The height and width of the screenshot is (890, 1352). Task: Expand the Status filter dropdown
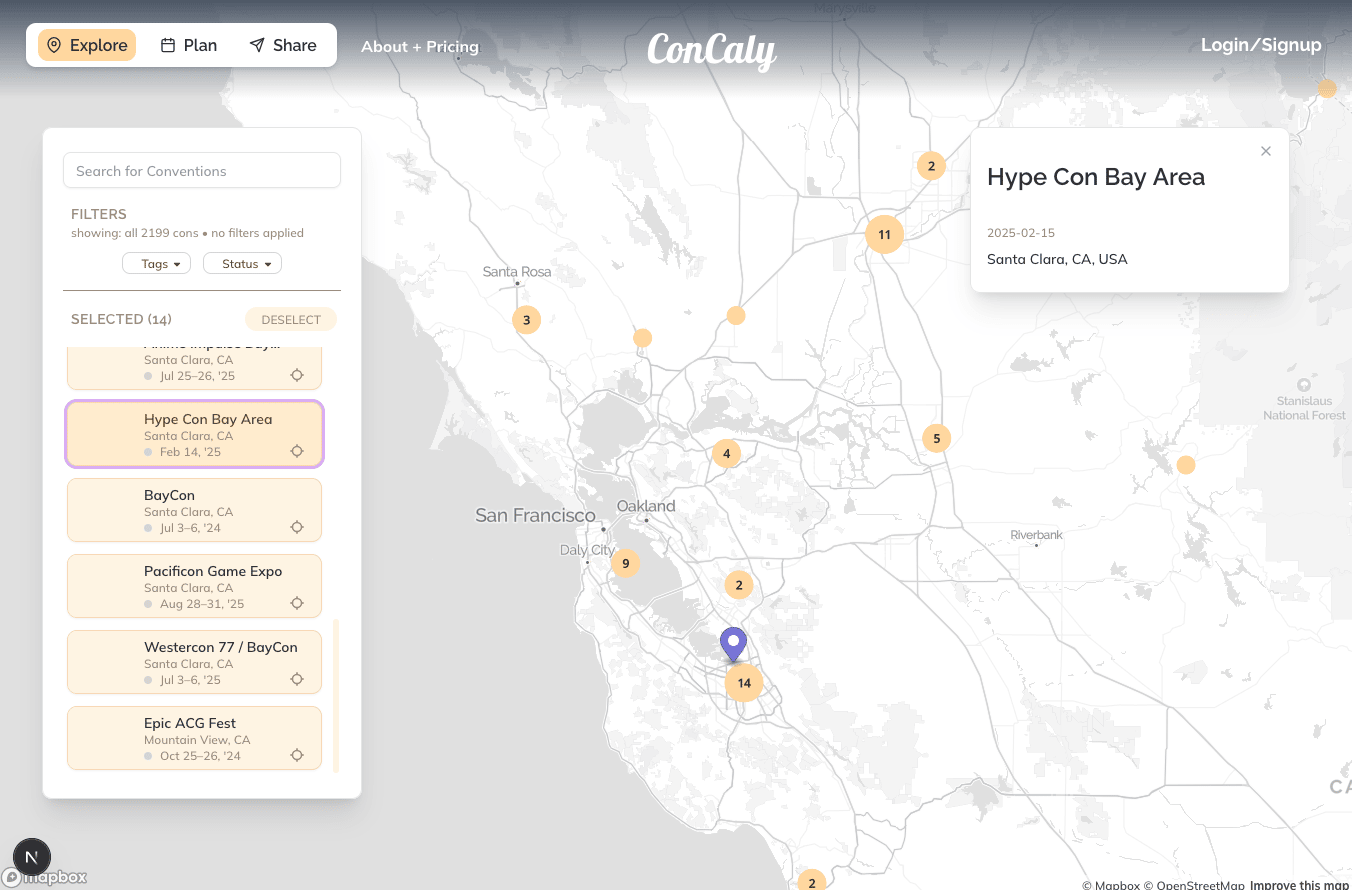point(242,263)
